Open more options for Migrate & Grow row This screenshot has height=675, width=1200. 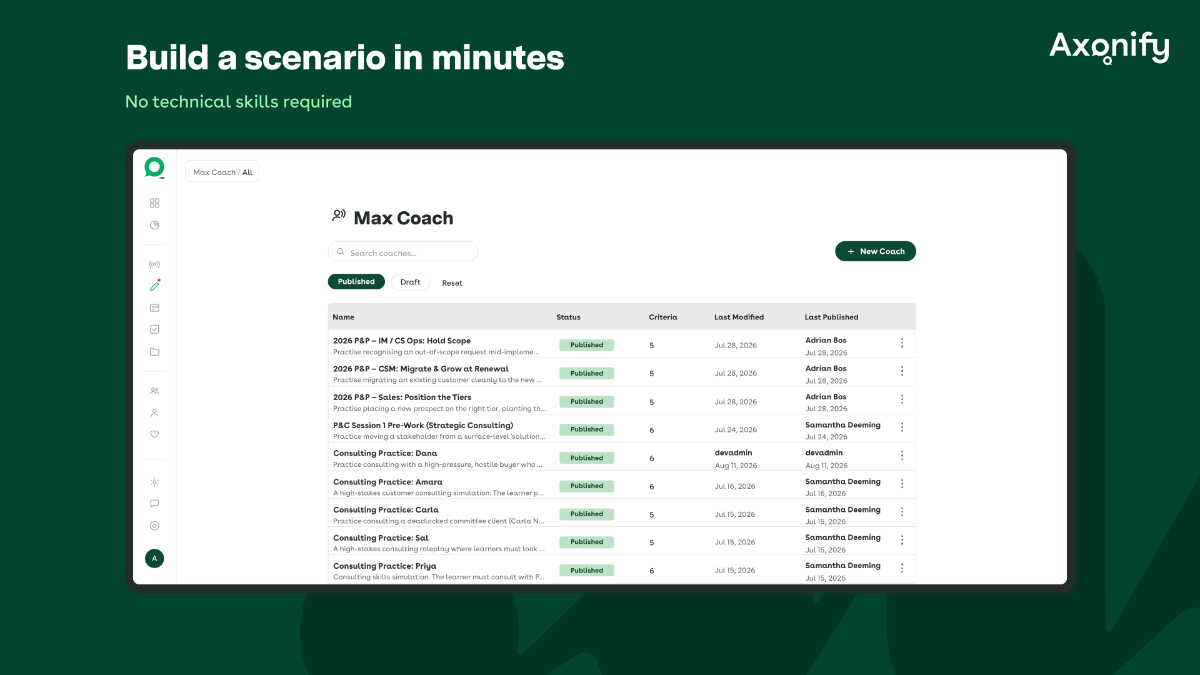(901, 371)
